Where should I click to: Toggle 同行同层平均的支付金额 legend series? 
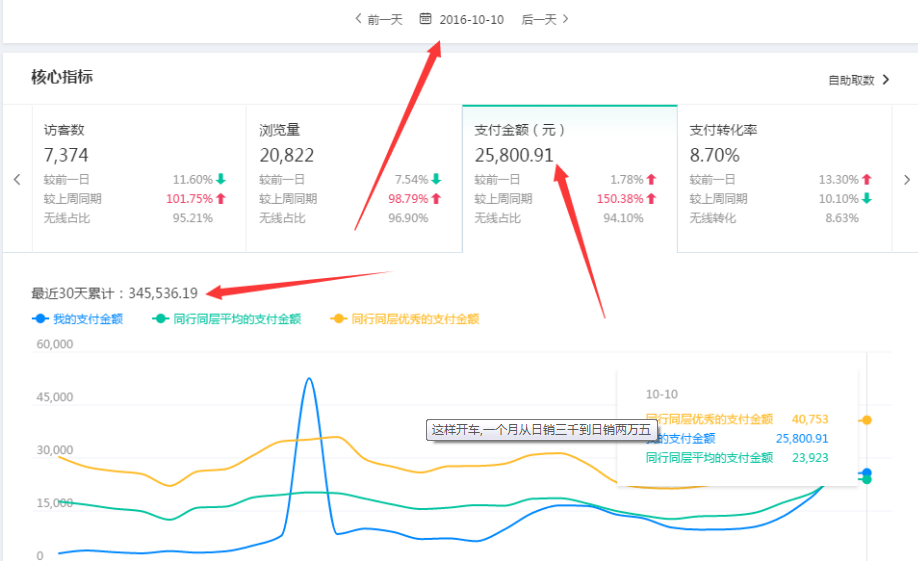point(236,319)
